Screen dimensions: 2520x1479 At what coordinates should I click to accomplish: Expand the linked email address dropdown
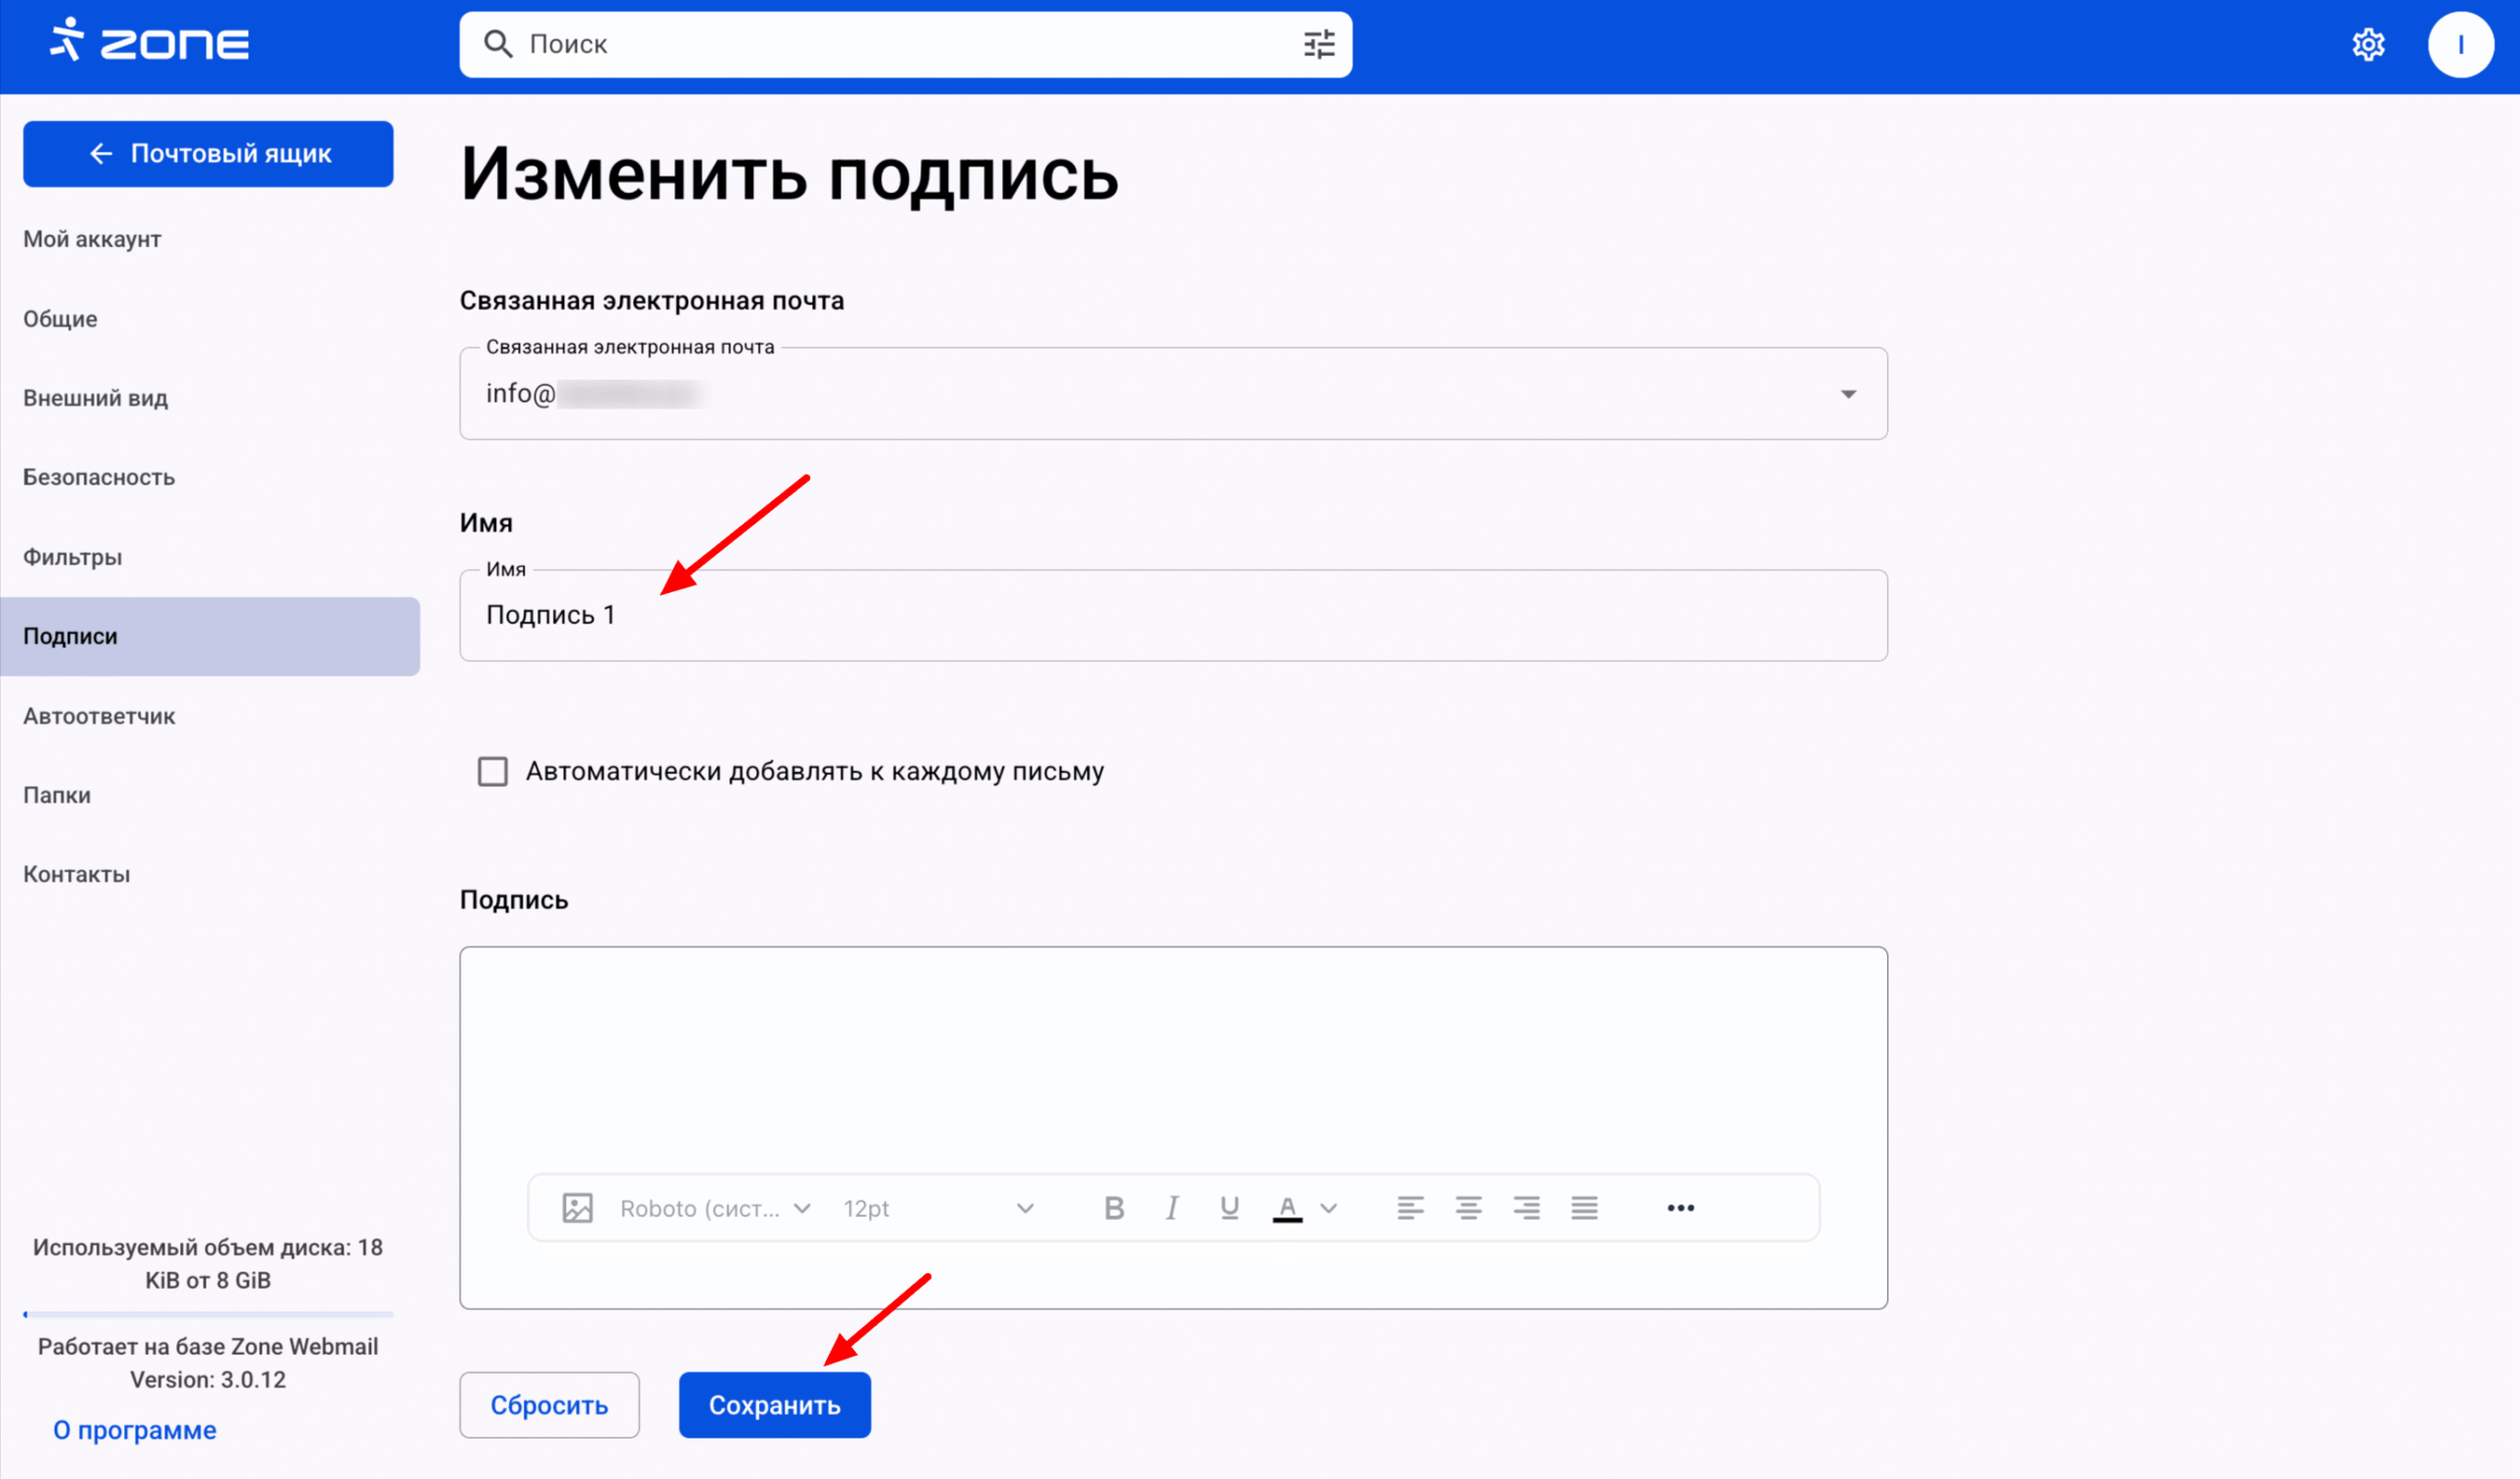[x=1848, y=394]
